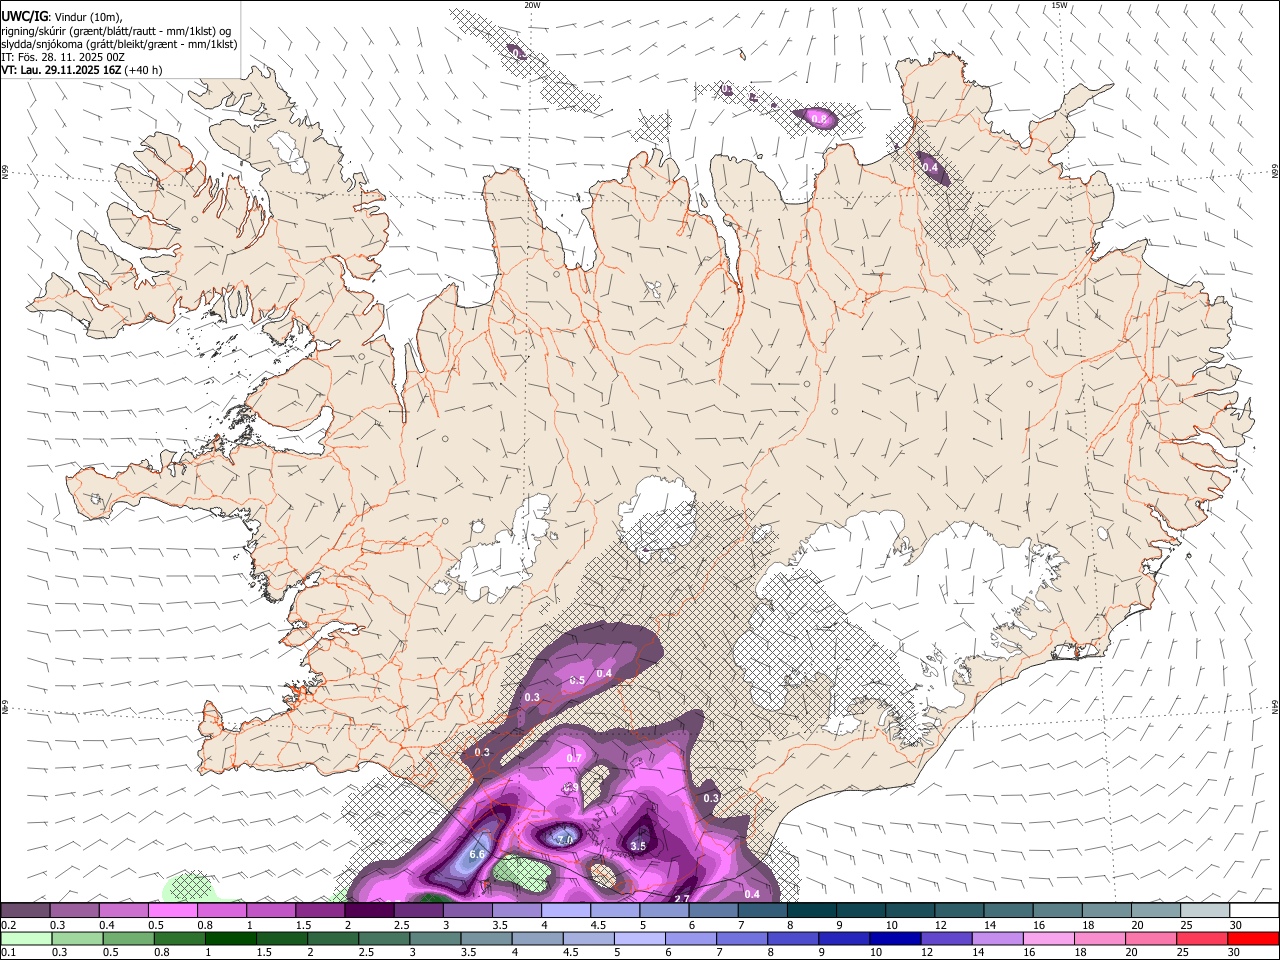1280x960 pixels.
Task: Click the dusky purple 0.2 snow swatch
Action: (x=26, y=911)
